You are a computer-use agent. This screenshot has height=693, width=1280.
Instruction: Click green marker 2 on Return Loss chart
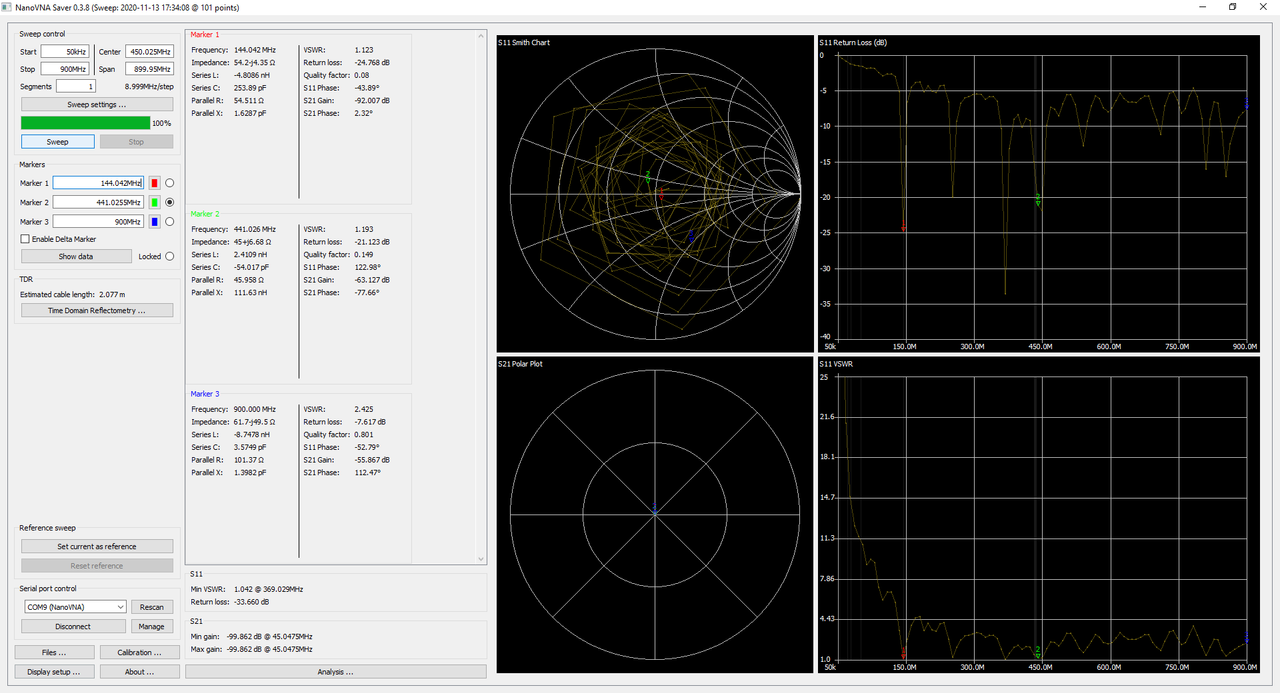pyautogui.click(x=1038, y=199)
